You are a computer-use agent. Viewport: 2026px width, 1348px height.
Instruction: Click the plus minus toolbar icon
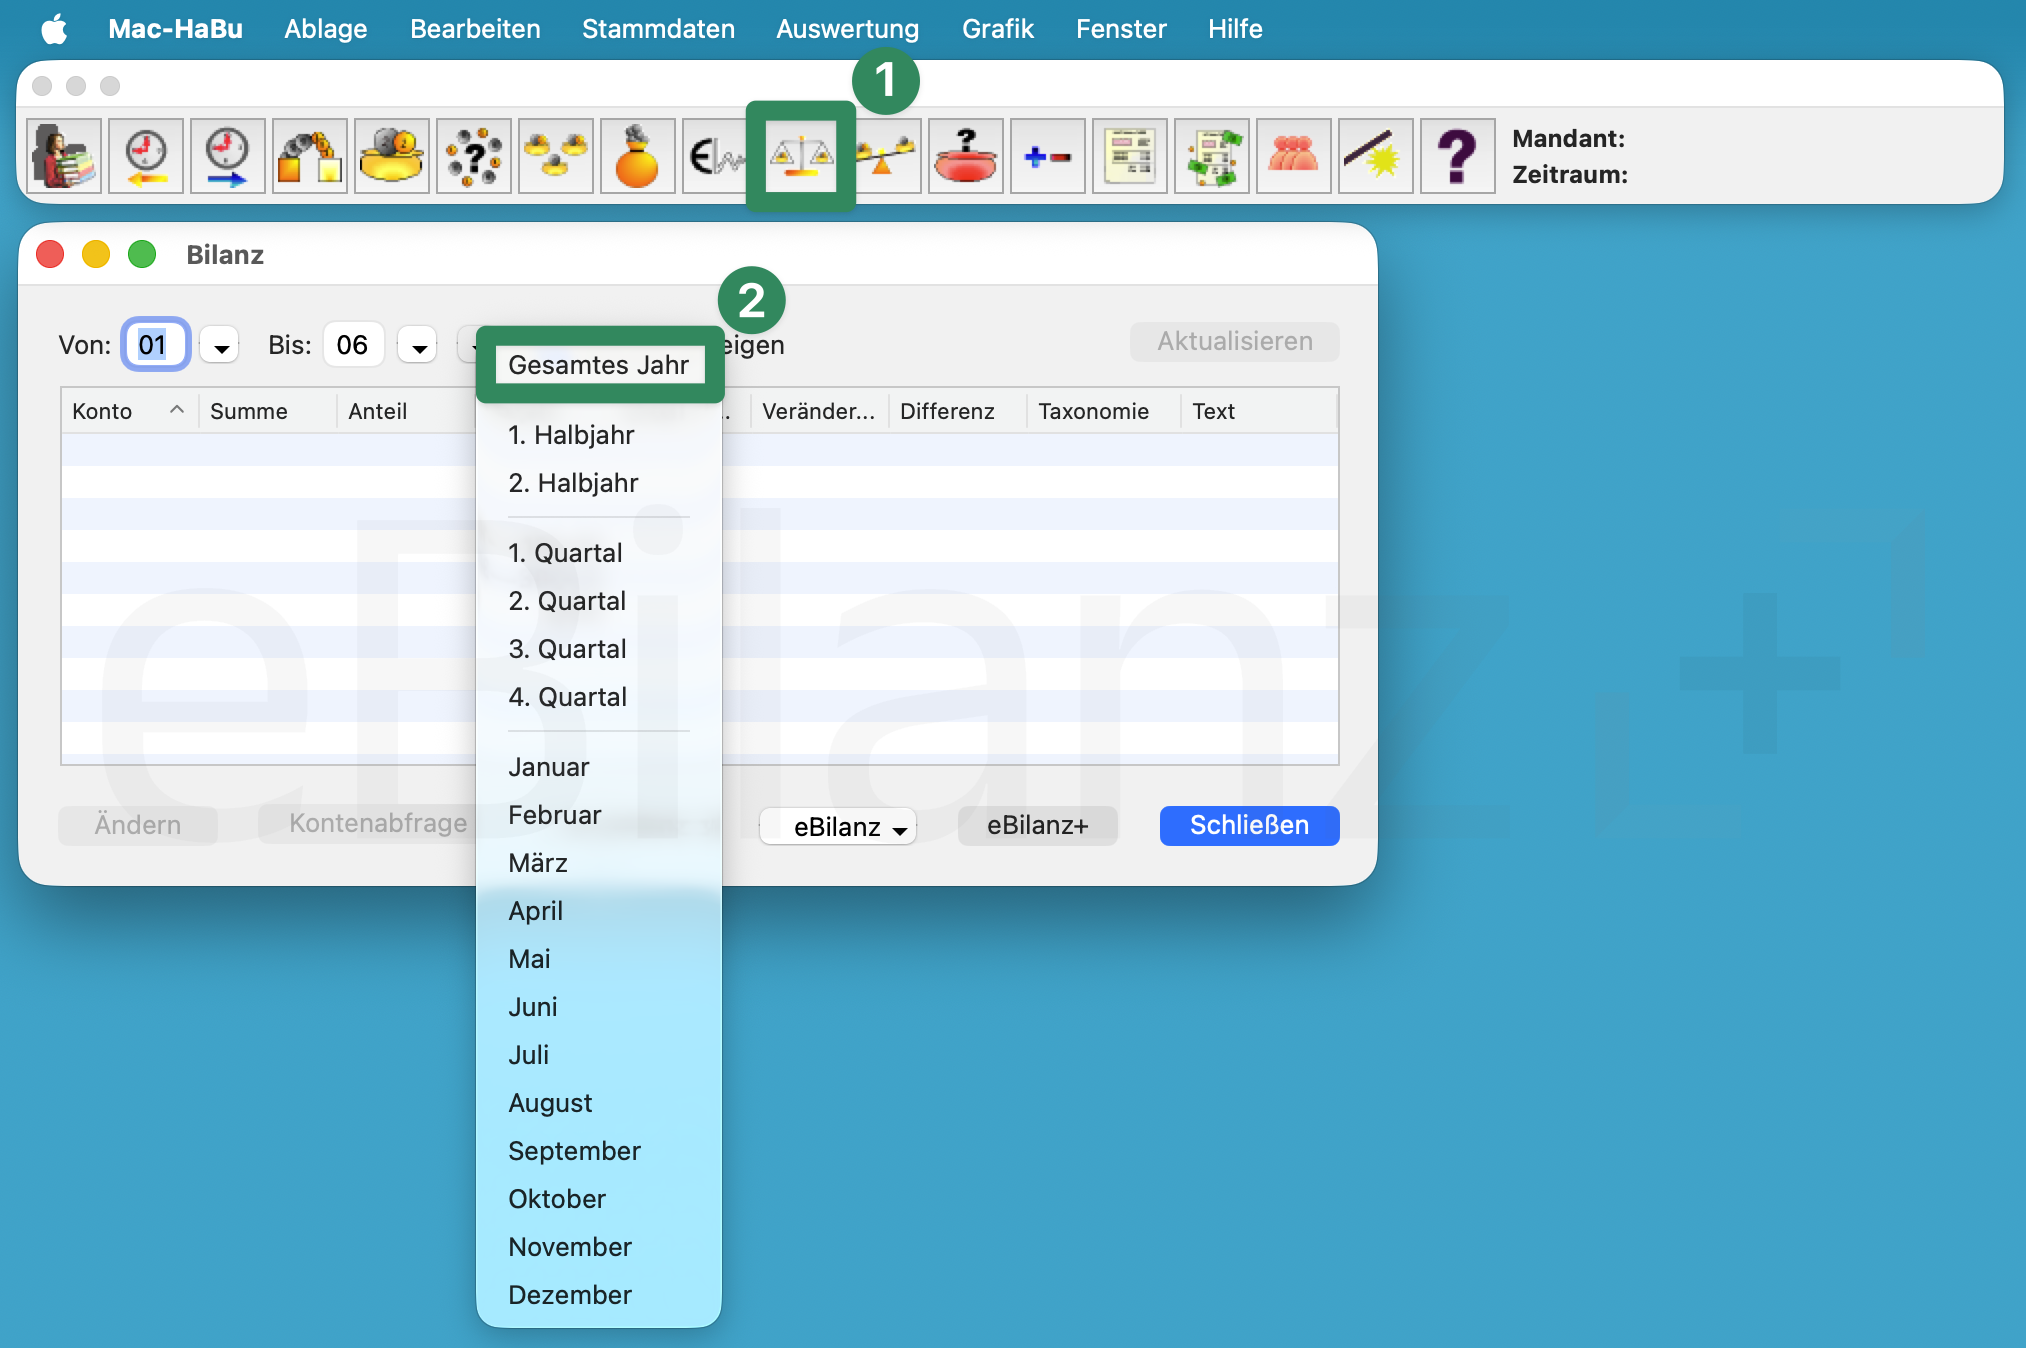pos(1048,156)
